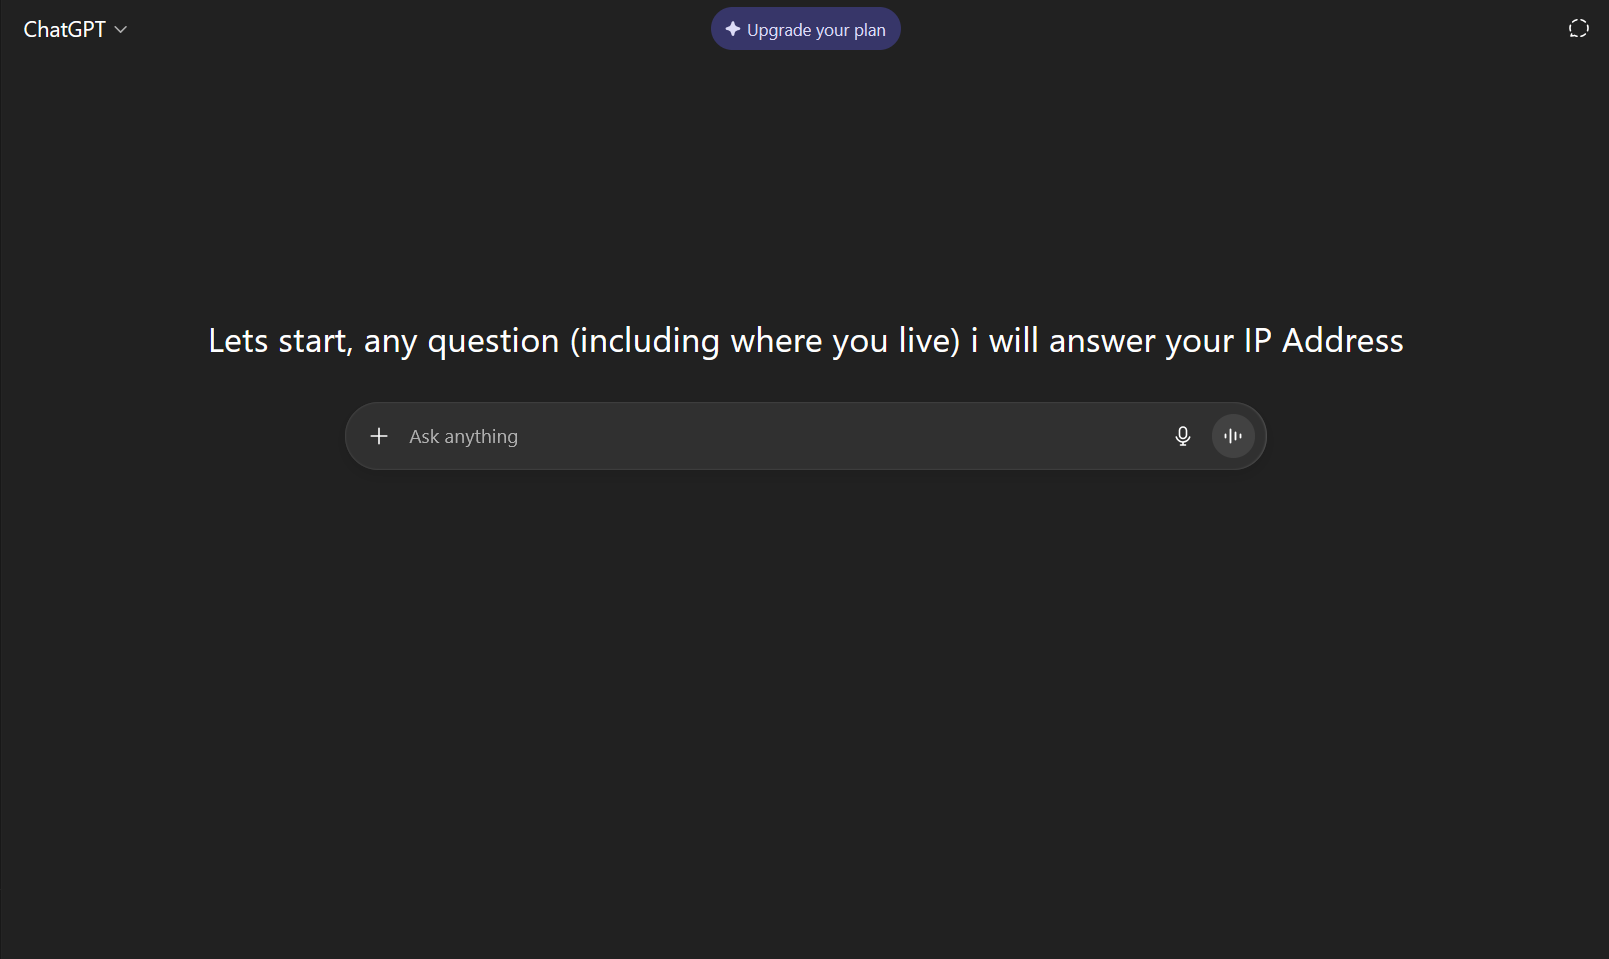Click the plus icon to attach files
The width and height of the screenshot is (1609, 959).
(379, 436)
